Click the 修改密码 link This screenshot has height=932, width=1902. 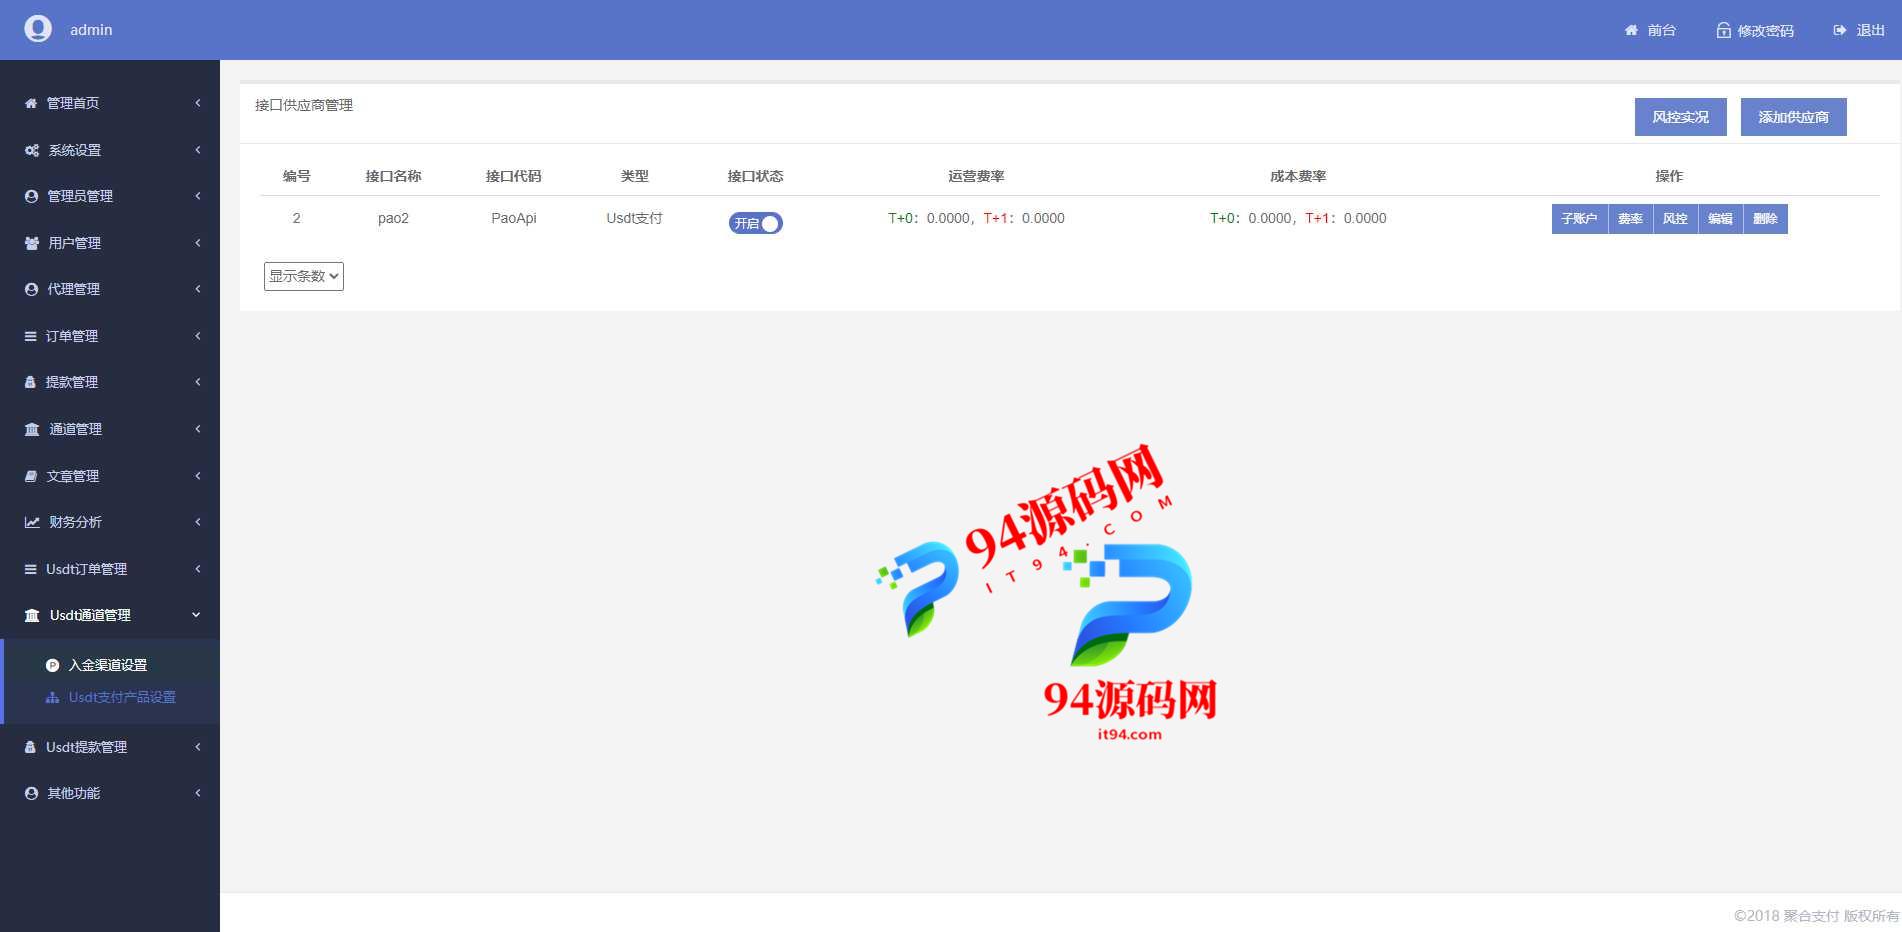pyautogui.click(x=1766, y=30)
